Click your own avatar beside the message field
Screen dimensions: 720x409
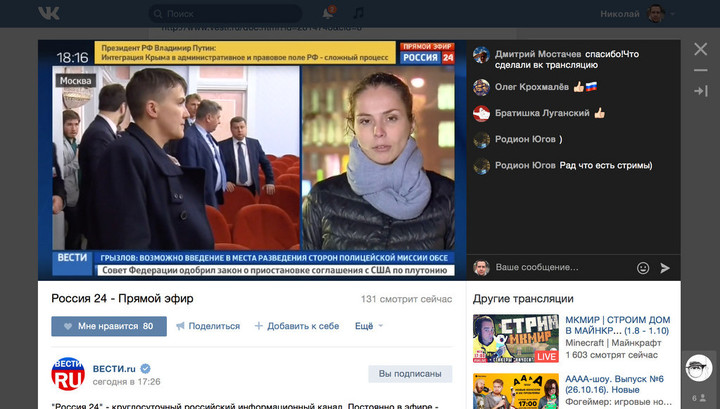(x=481, y=268)
